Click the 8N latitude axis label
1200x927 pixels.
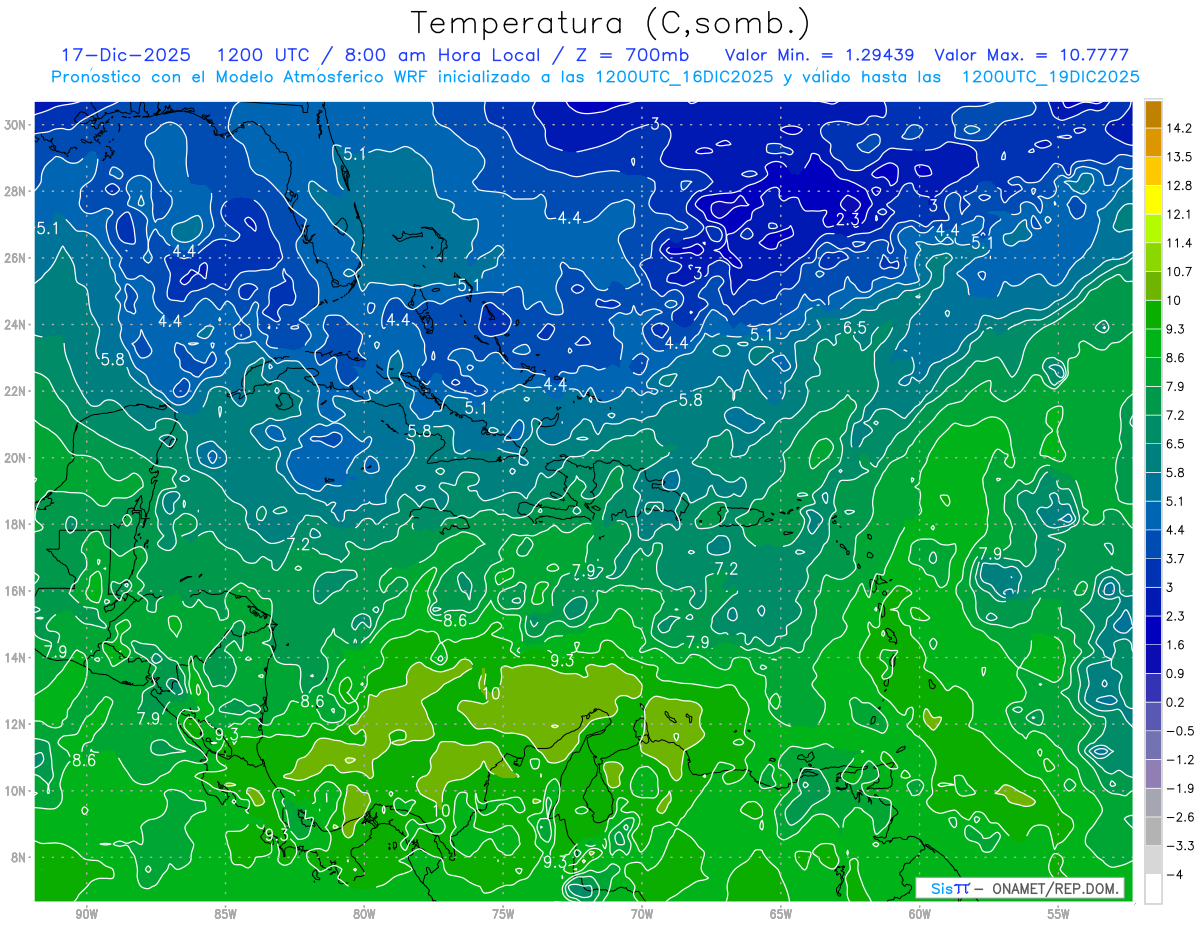pos(20,858)
